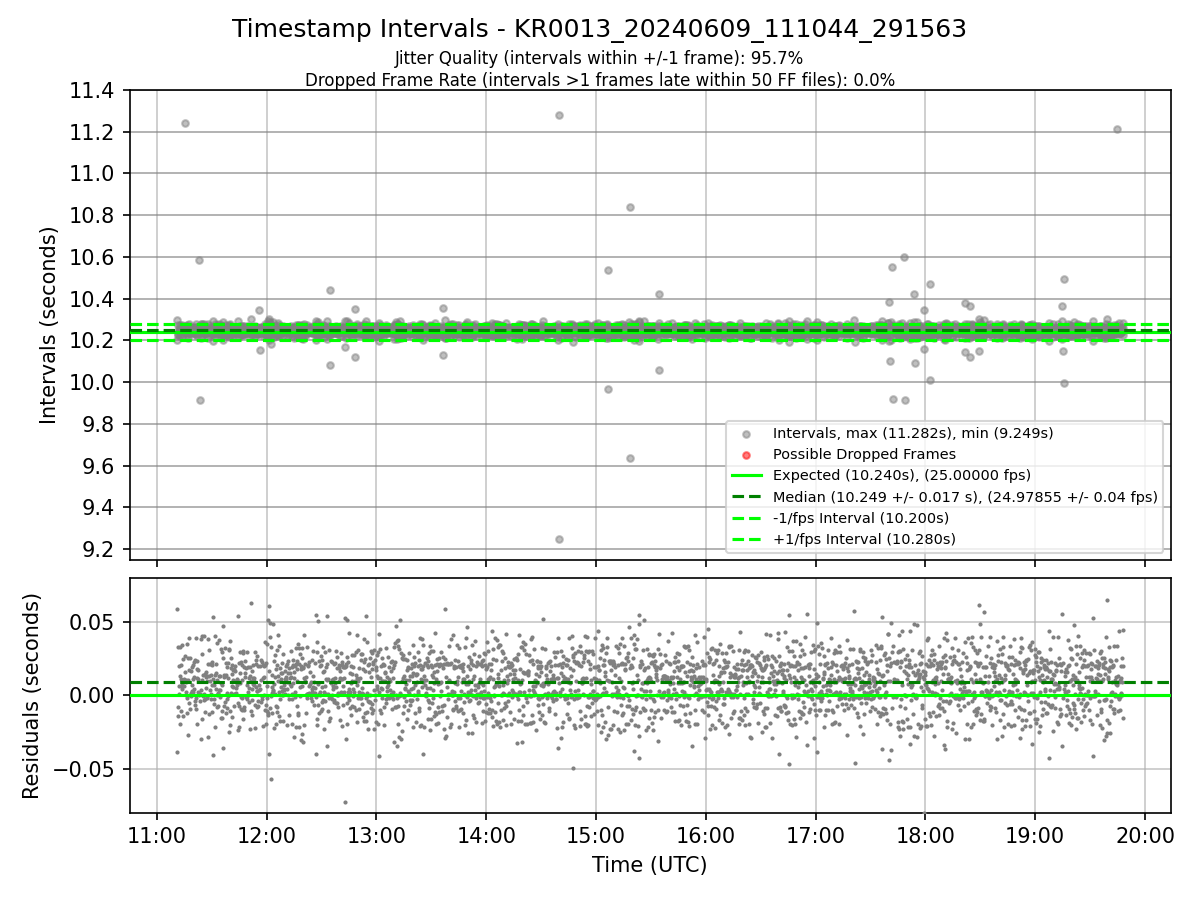1200x900 pixels.
Task: Select the 'Dropped Frame Rate' 0.0% subtitle line
Action: (x=599, y=80)
